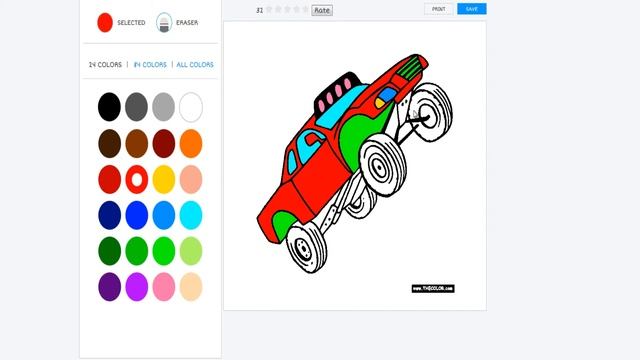Viewport: 640px width, 360px height.
Task: Select the pale peach color swatch
Action: [x=191, y=287]
